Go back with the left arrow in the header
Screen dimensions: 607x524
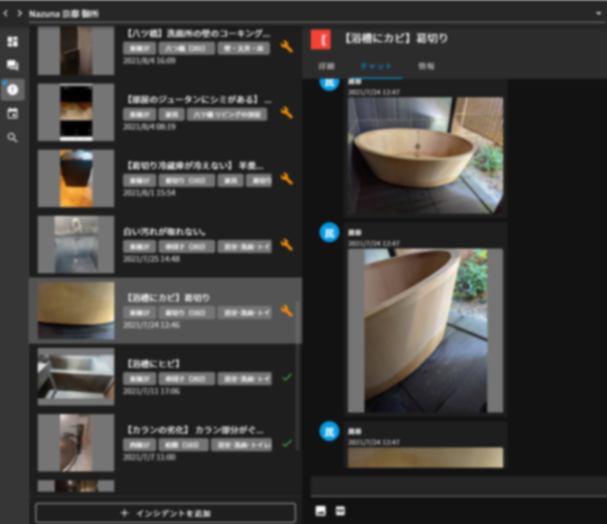5,14
